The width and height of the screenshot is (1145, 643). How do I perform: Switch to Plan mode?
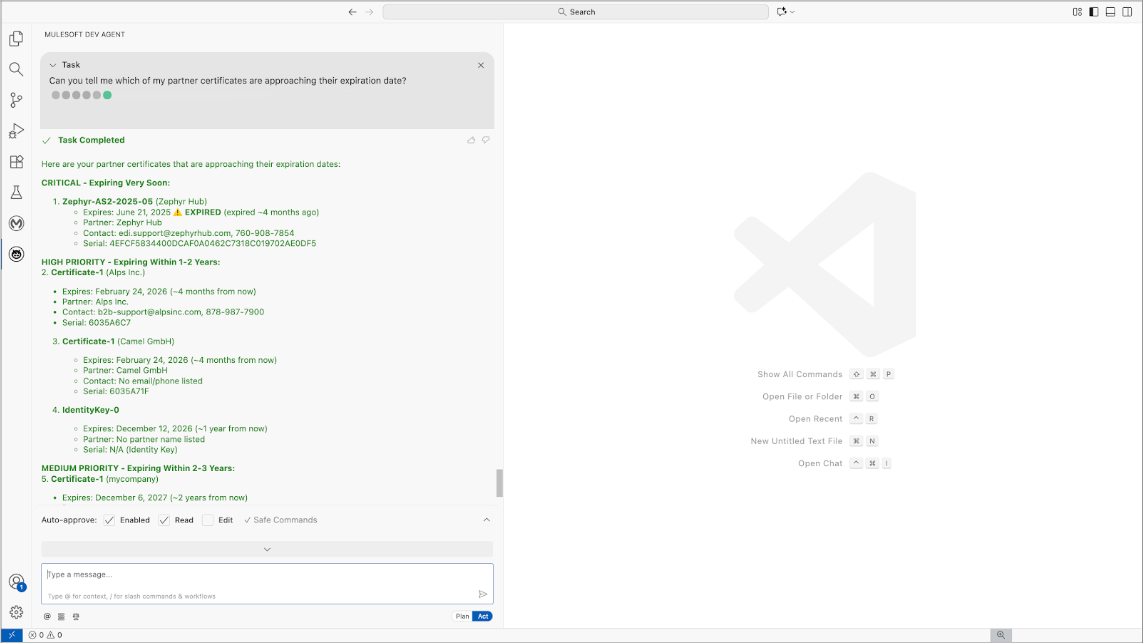(x=462, y=616)
